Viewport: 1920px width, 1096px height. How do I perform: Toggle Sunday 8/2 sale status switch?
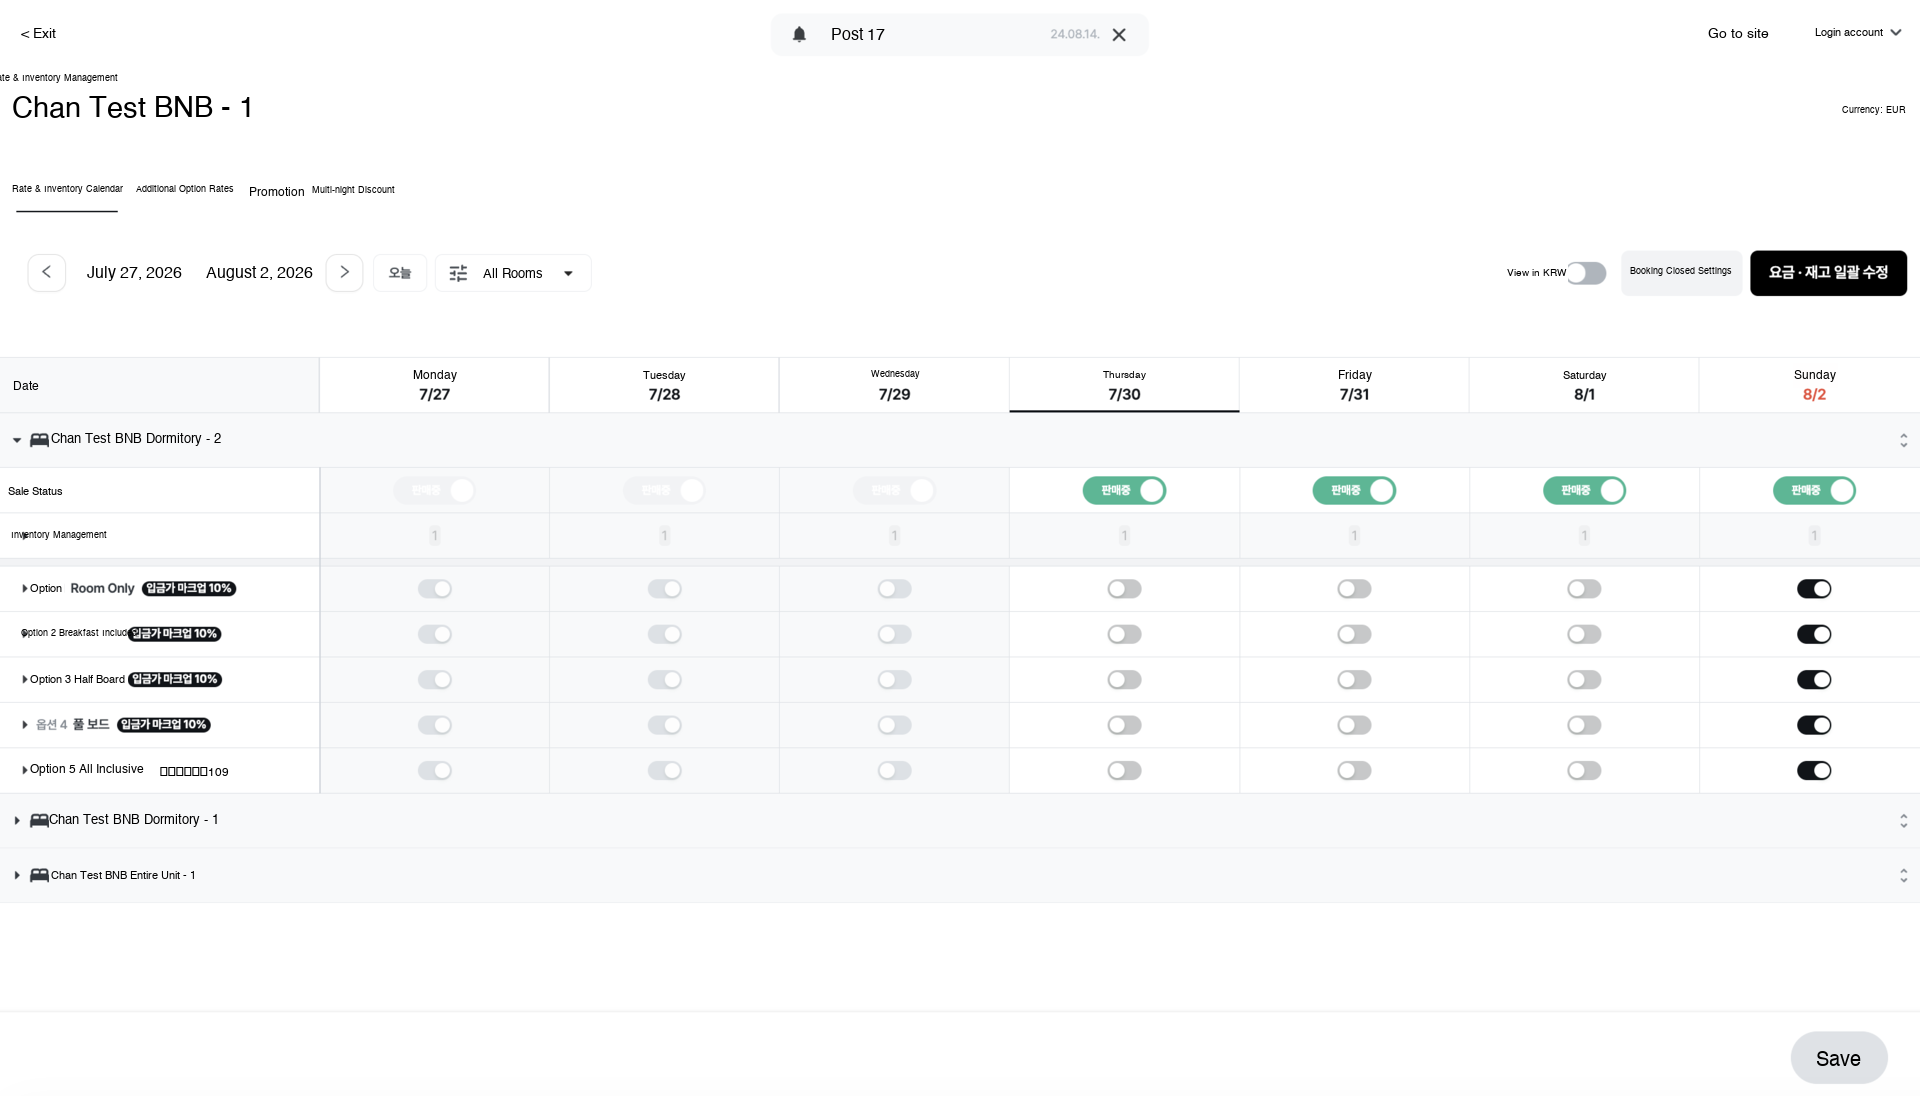click(1814, 490)
